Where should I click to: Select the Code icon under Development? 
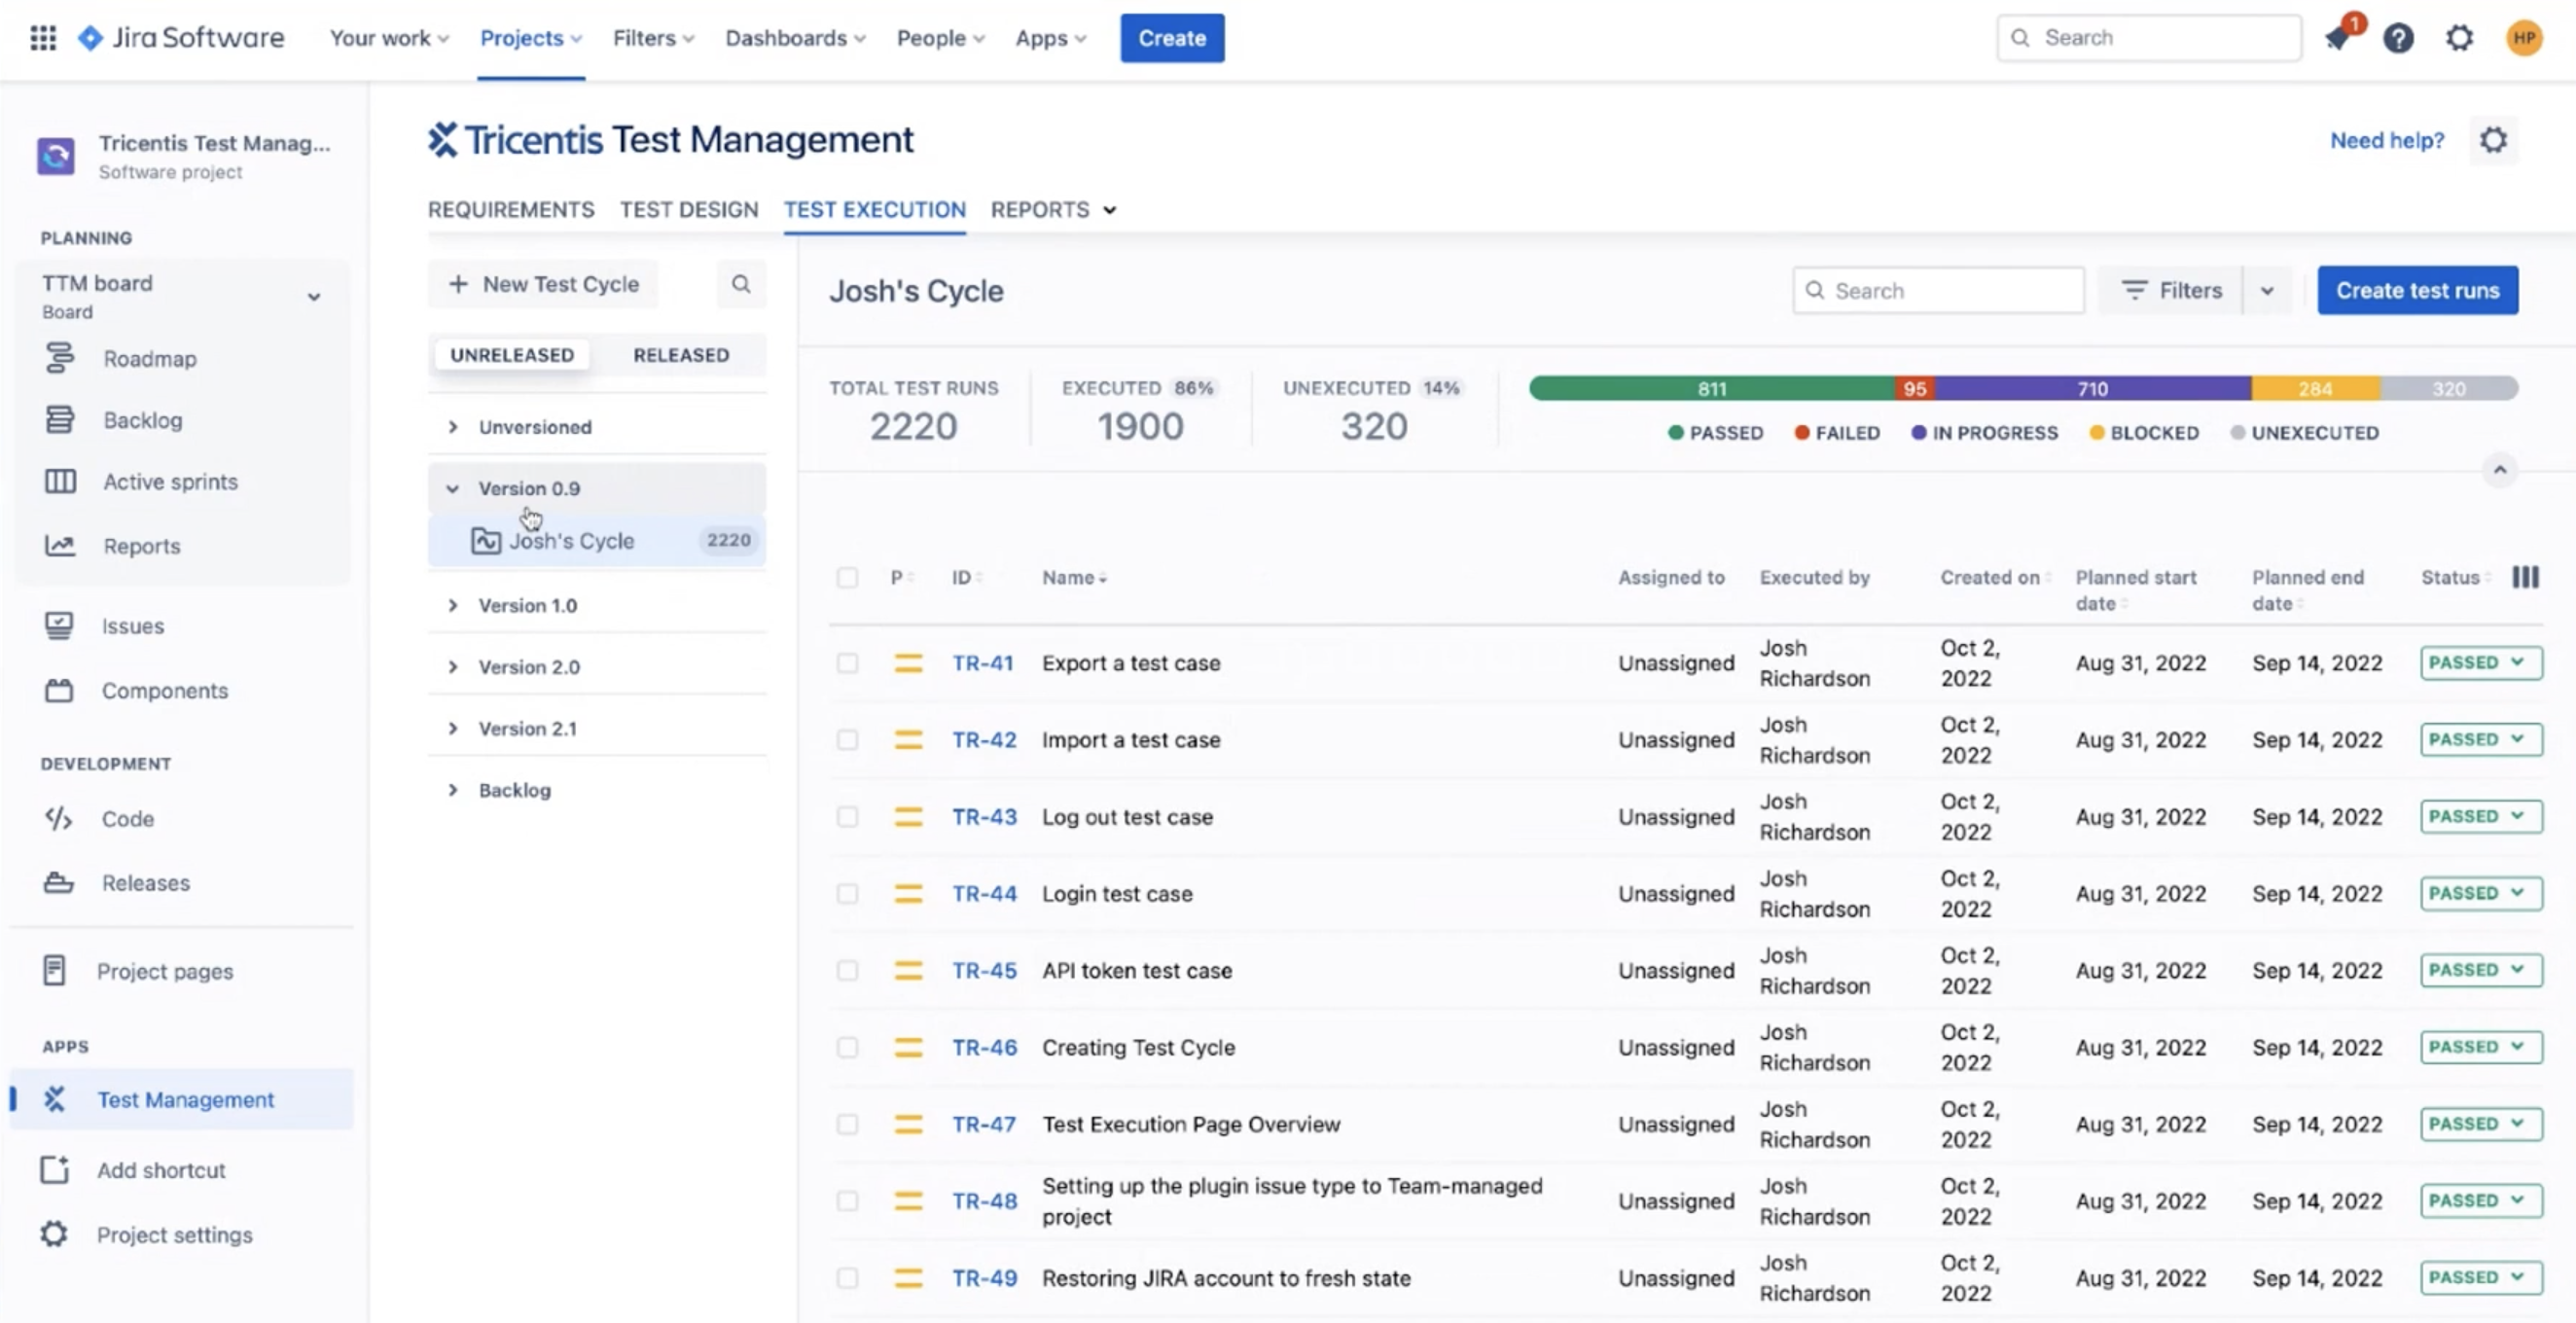(x=57, y=818)
